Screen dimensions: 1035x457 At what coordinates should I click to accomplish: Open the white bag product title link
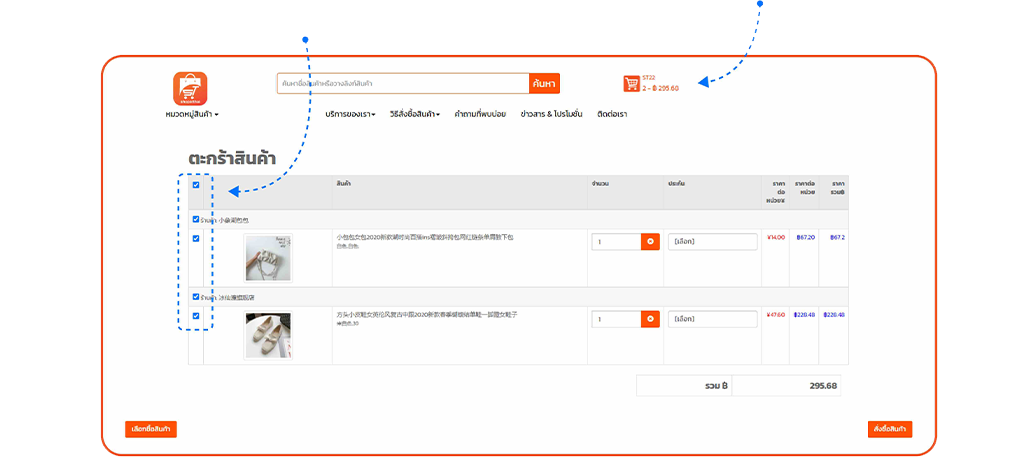pos(424,237)
